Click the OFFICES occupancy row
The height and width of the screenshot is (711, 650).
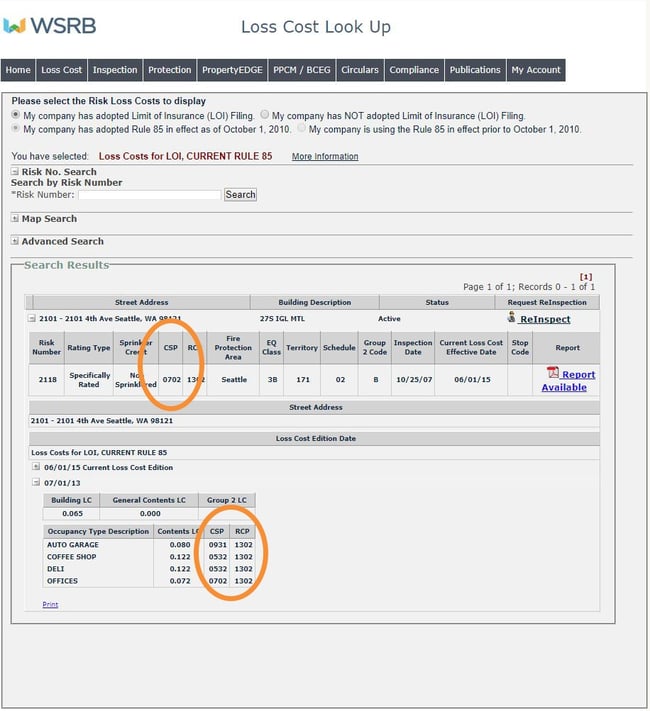pos(149,581)
